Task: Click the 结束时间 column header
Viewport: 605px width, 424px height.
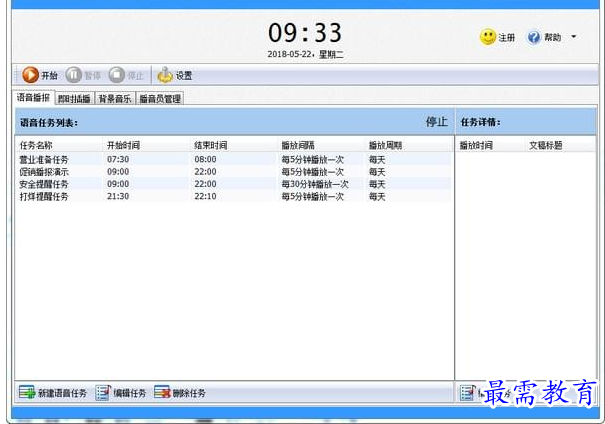Action: [211, 145]
